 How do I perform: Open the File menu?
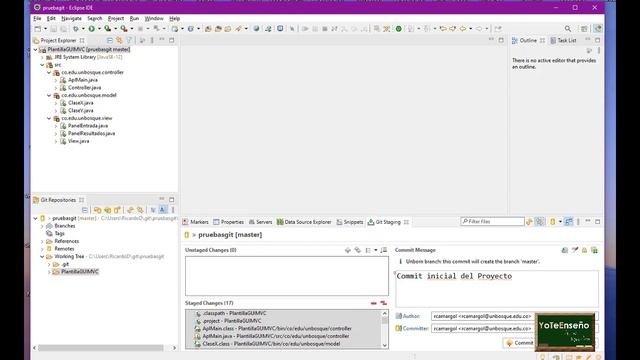(x=37, y=18)
